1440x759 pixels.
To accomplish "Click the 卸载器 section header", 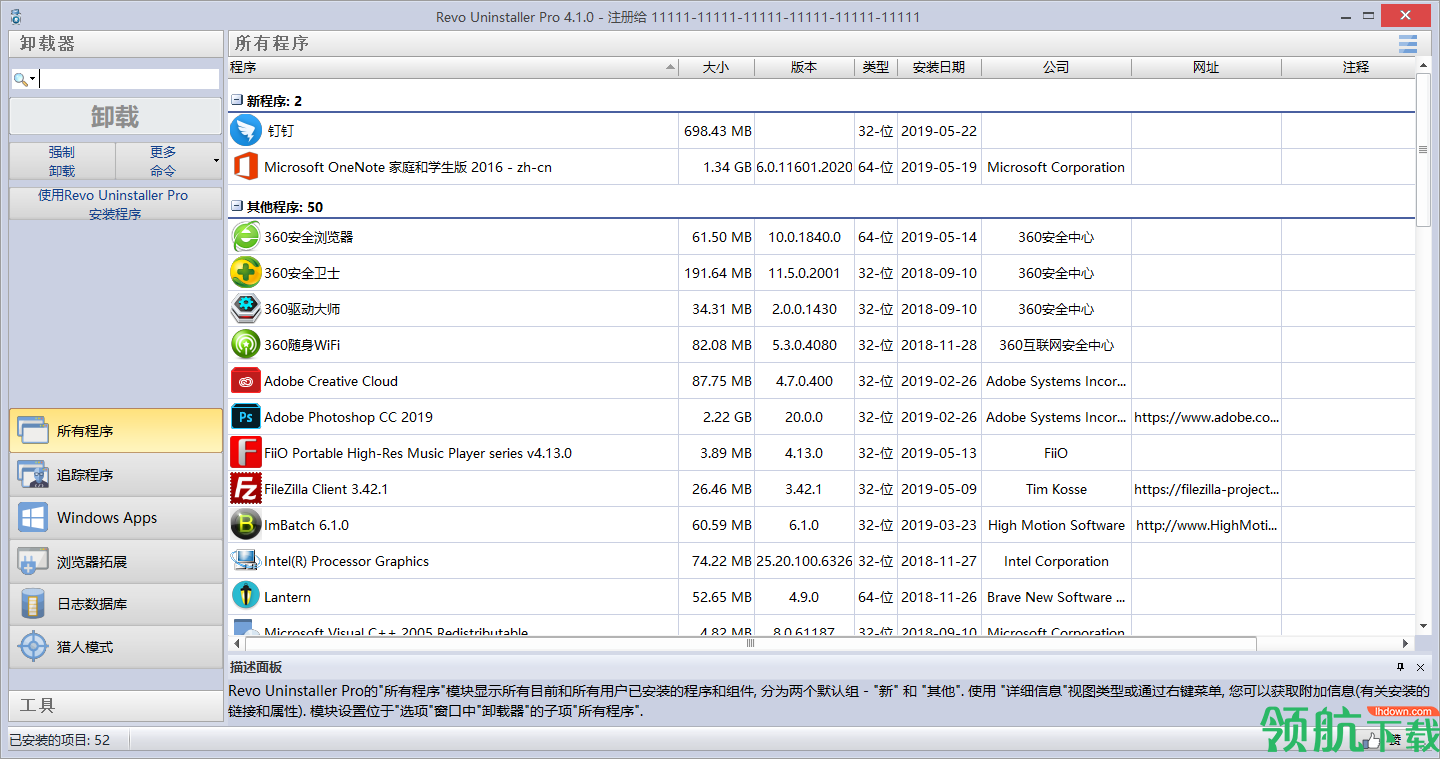I will click(x=116, y=44).
